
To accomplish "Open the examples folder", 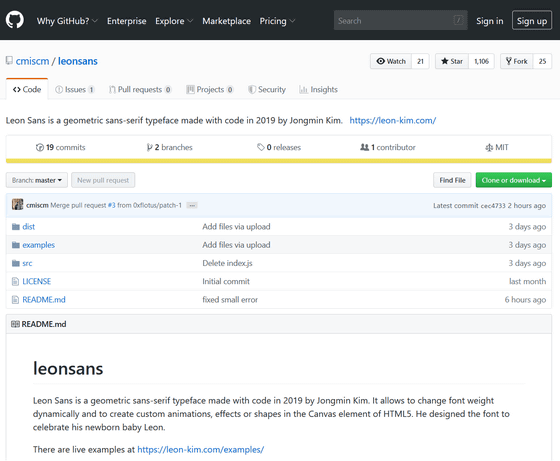I will [x=39, y=245].
